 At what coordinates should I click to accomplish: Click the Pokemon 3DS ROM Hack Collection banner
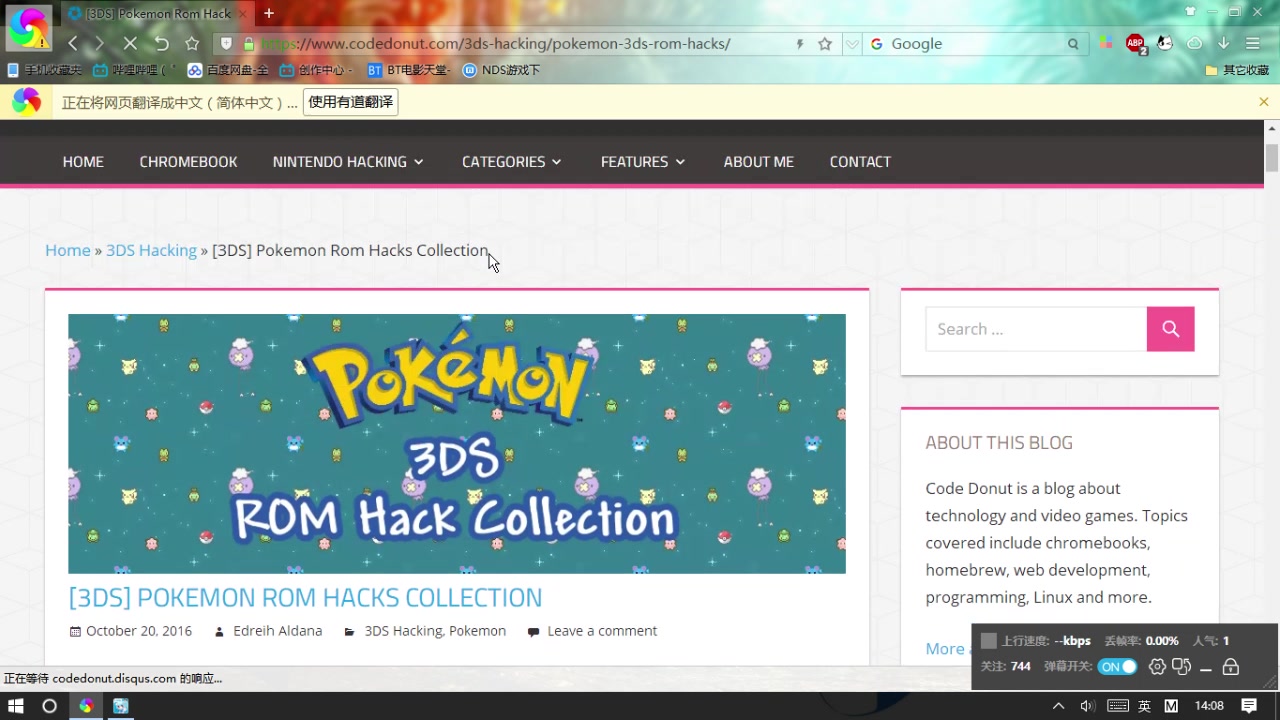click(x=457, y=443)
